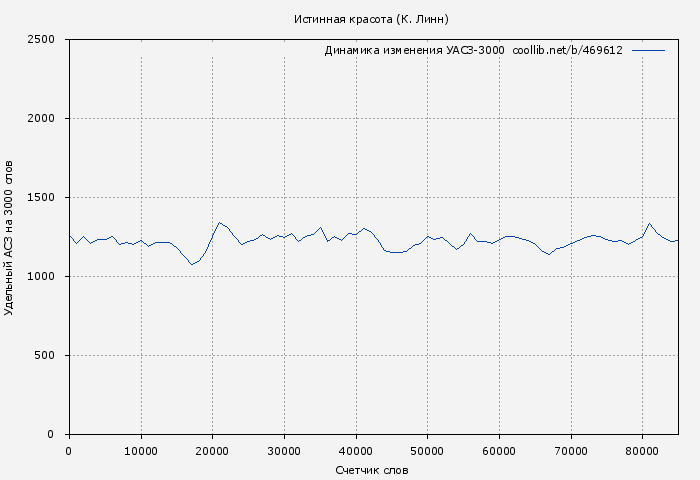The height and width of the screenshot is (480, 700).
Task: Click the blue legend line sample
Action: click(x=648, y=50)
